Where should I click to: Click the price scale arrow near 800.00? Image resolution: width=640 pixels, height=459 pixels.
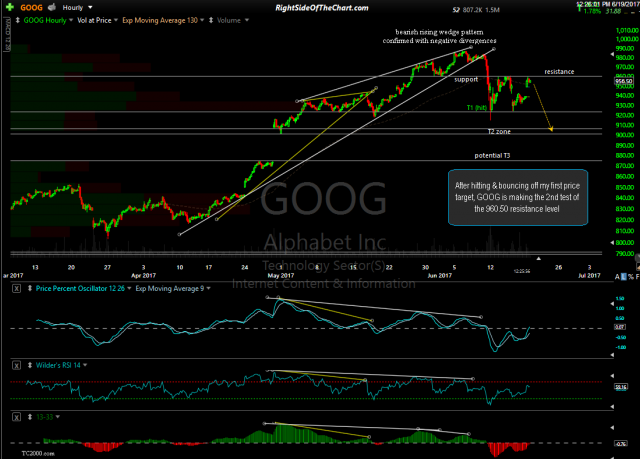(612, 243)
